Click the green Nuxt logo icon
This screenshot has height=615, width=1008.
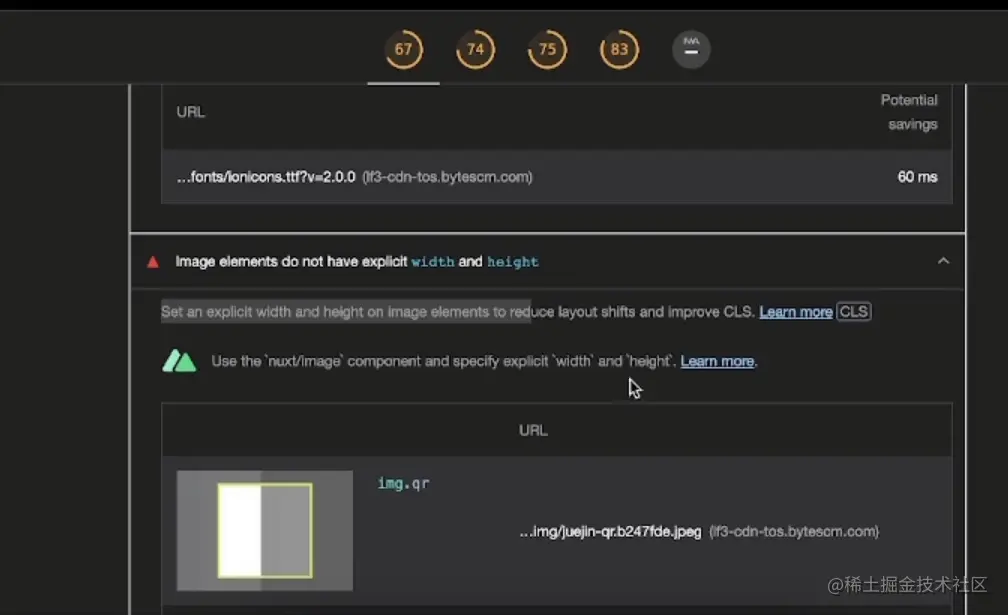tap(179, 361)
